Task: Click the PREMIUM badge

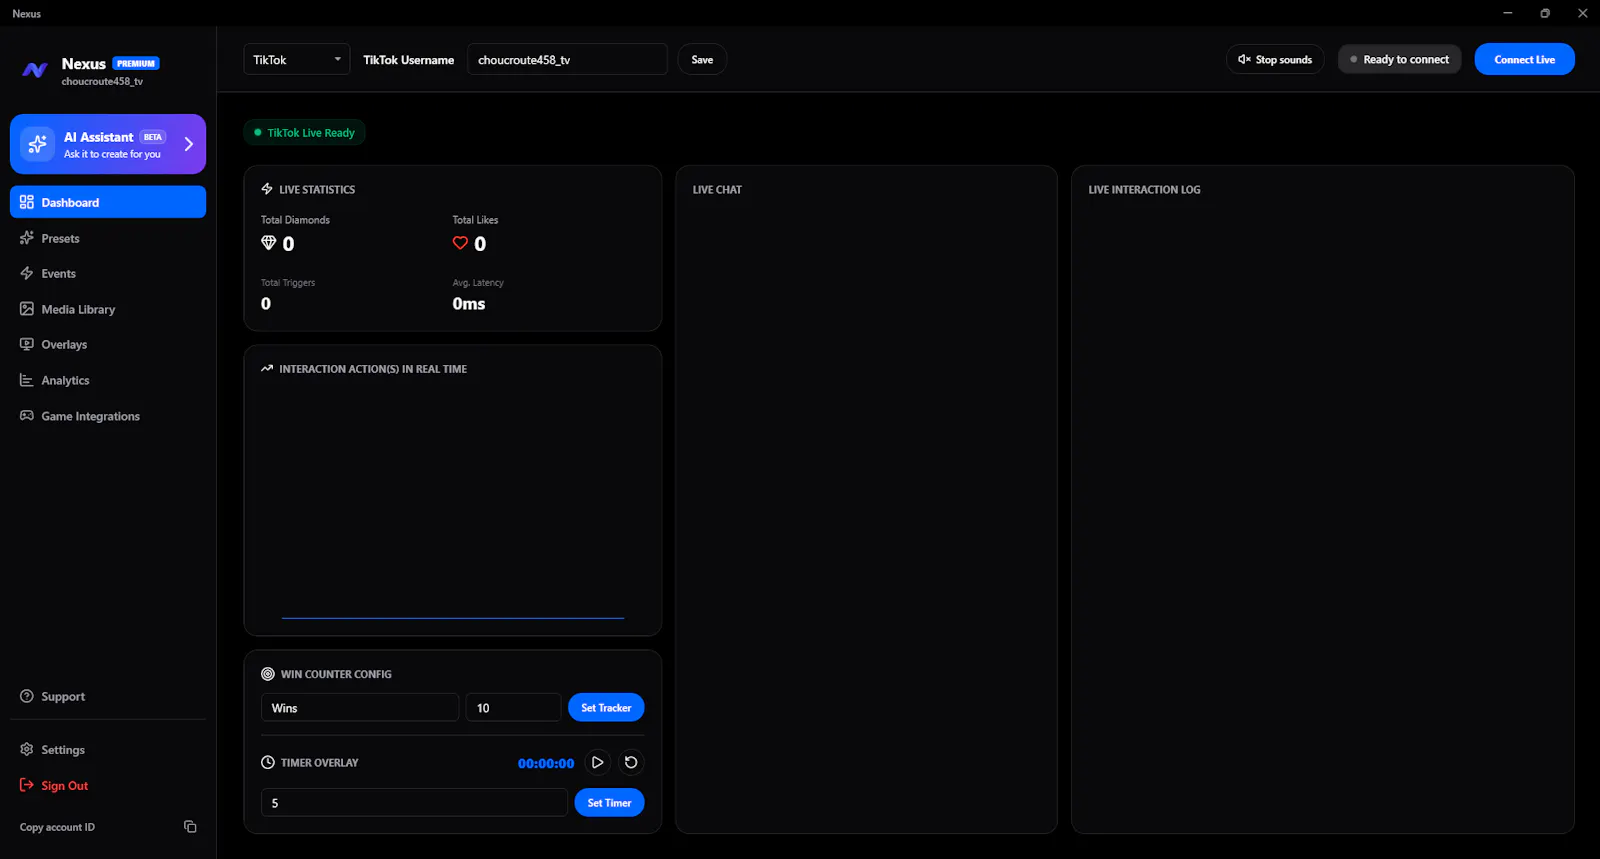Action: 136,64
